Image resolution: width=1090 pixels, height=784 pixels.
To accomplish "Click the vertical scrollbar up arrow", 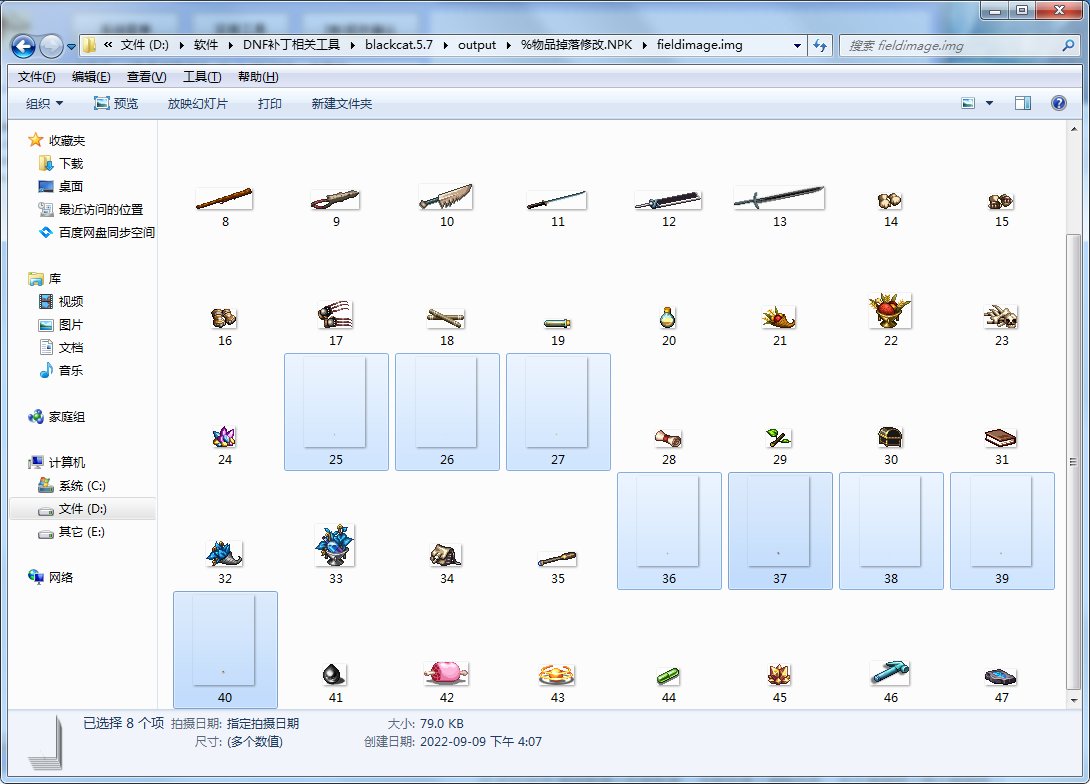I will [1074, 129].
